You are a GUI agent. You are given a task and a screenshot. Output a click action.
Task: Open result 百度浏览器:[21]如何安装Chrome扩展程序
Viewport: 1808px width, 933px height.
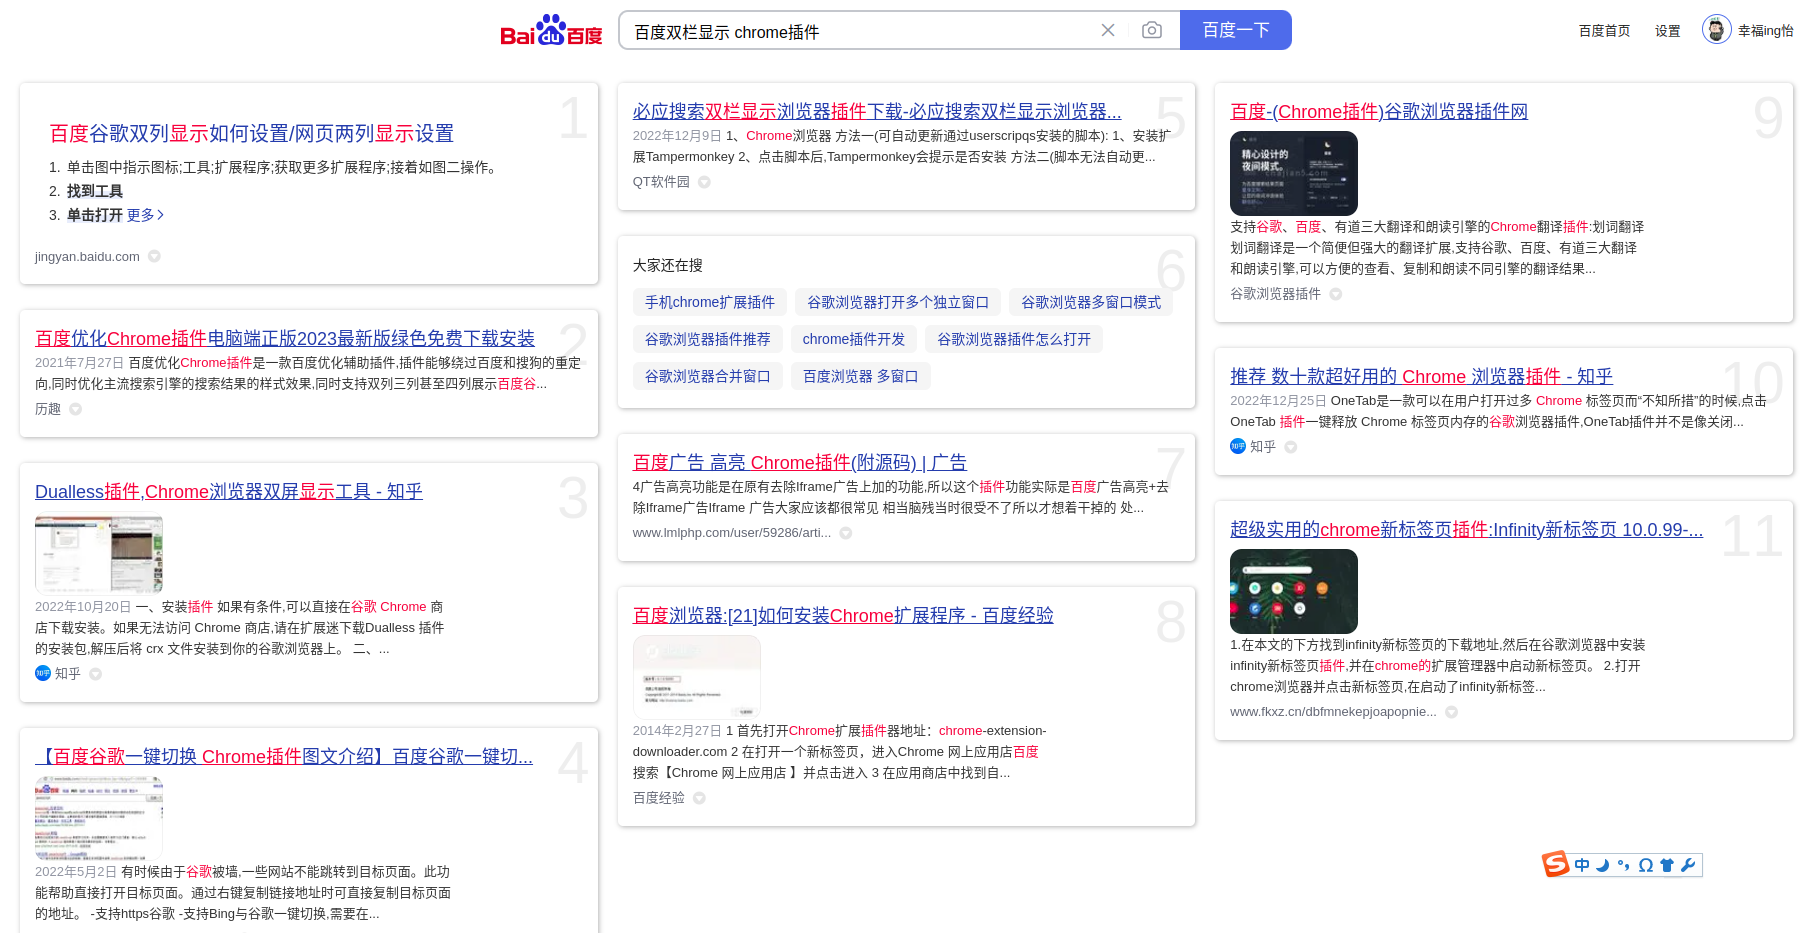click(843, 615)
